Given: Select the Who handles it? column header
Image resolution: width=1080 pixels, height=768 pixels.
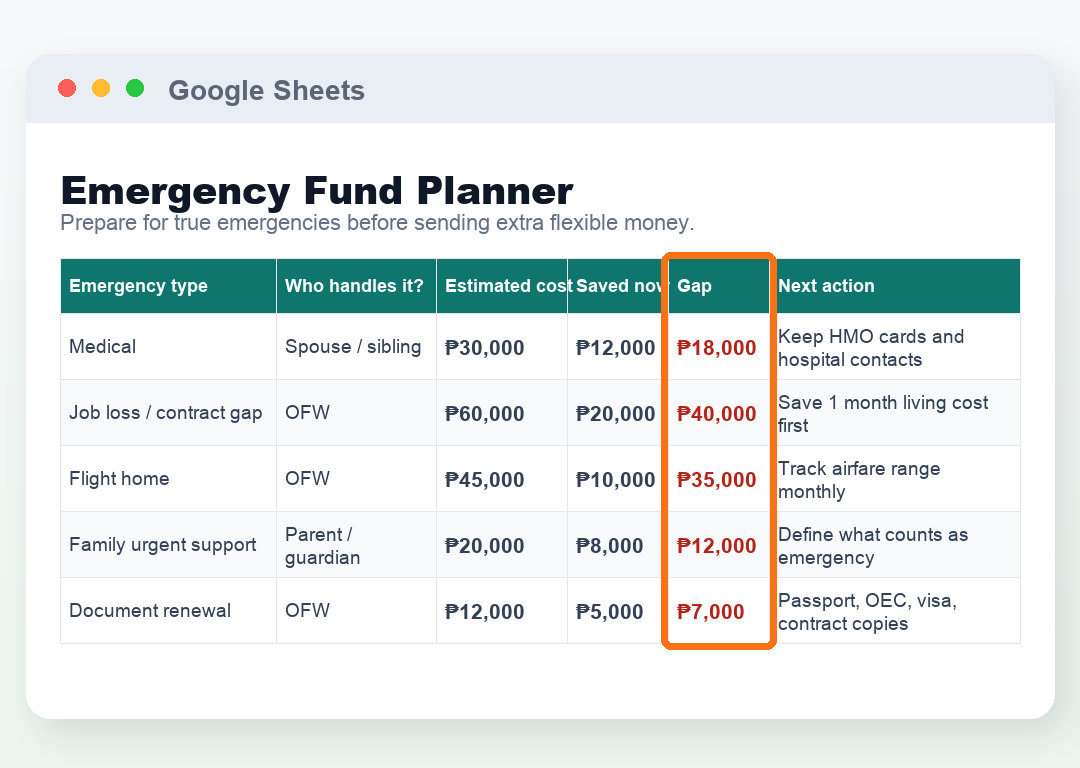Looking at the screenshot, I should (356, 286).
